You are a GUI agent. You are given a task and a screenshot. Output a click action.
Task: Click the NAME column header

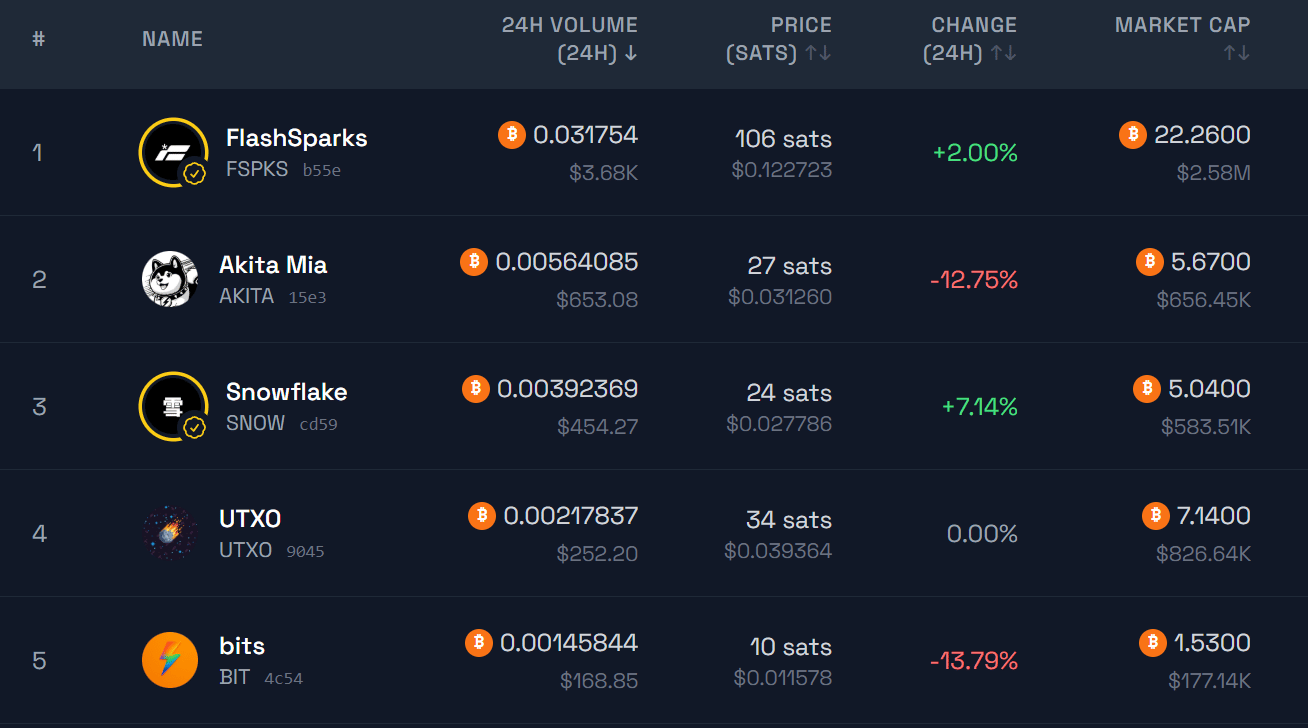pos(172,39)
